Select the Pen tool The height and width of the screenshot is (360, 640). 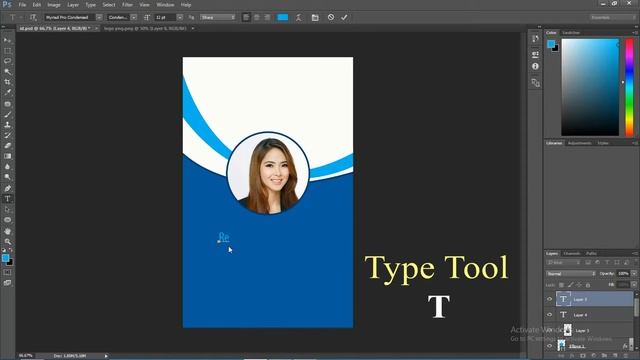(7, 188)
